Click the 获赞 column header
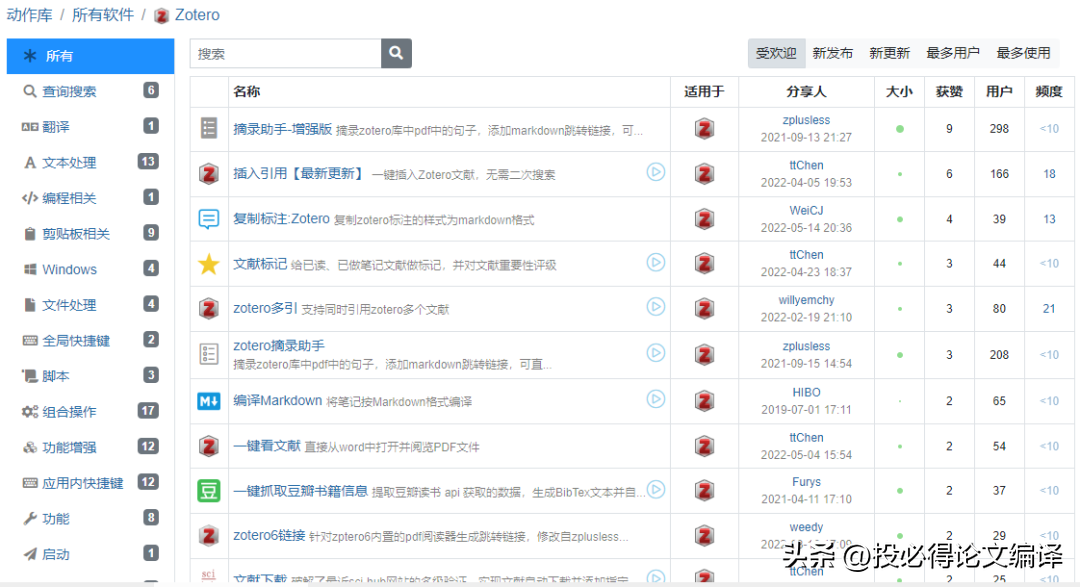Image resolution: width=1080 pixels, height=587 pixels. click(x=949, y=92)
